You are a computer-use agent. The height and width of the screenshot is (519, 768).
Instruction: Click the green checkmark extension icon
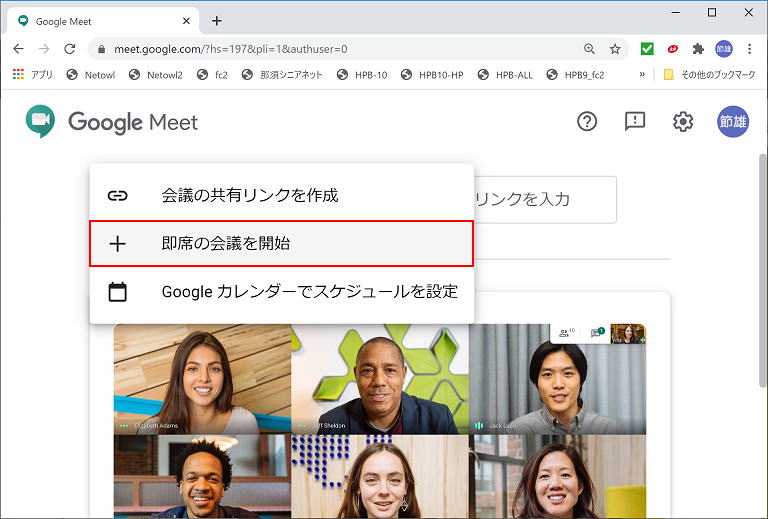647,48
